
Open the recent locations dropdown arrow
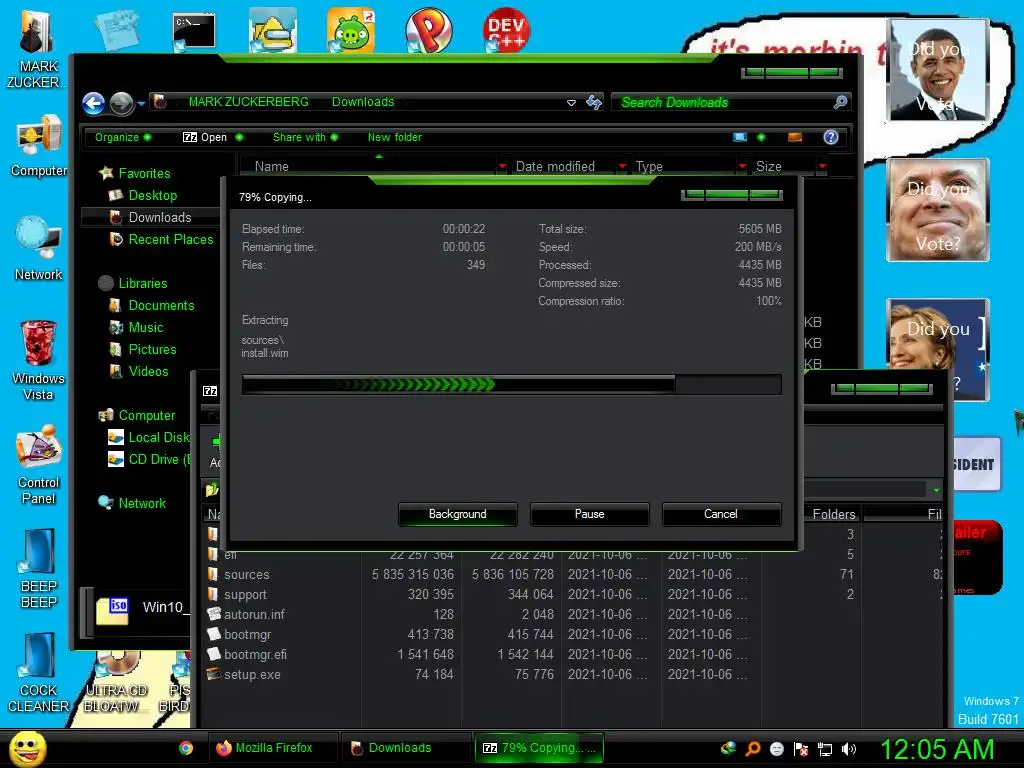coord(141,104)
